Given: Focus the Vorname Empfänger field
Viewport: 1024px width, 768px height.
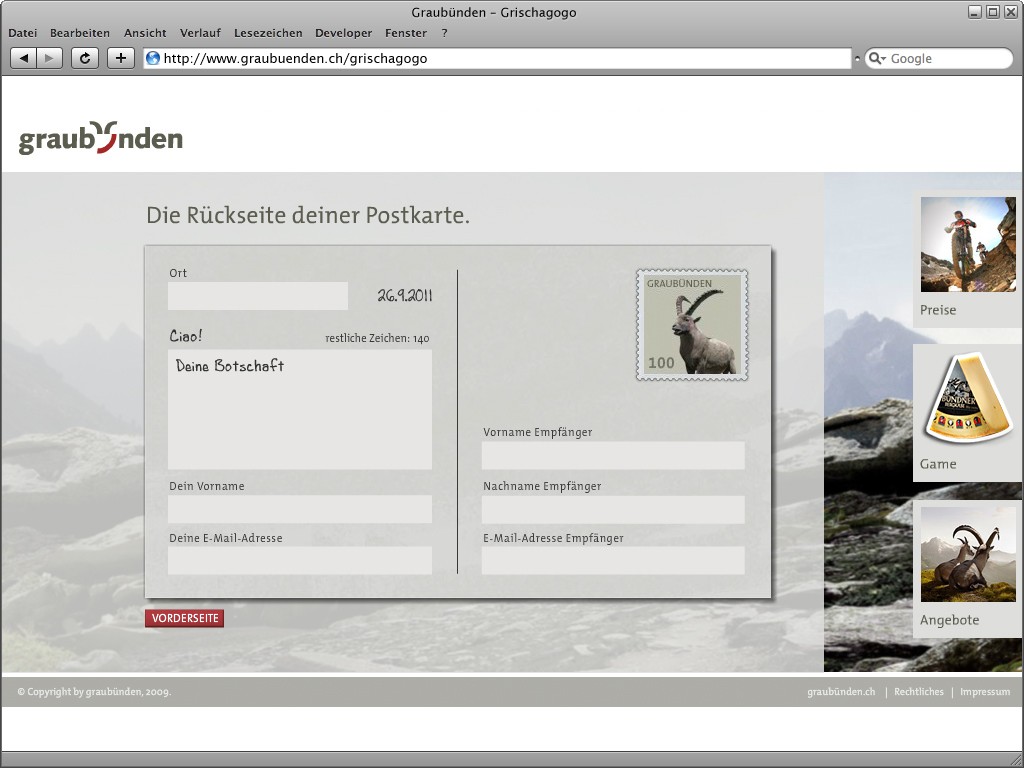Looking at the screenshot, I should (x=613, y=455).
